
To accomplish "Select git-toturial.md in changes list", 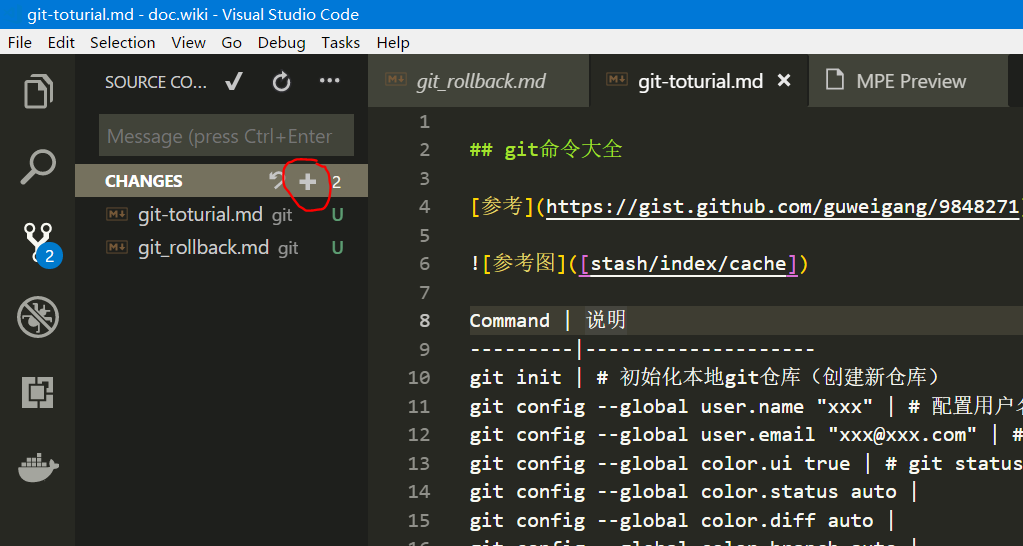I will click(221, 214).
